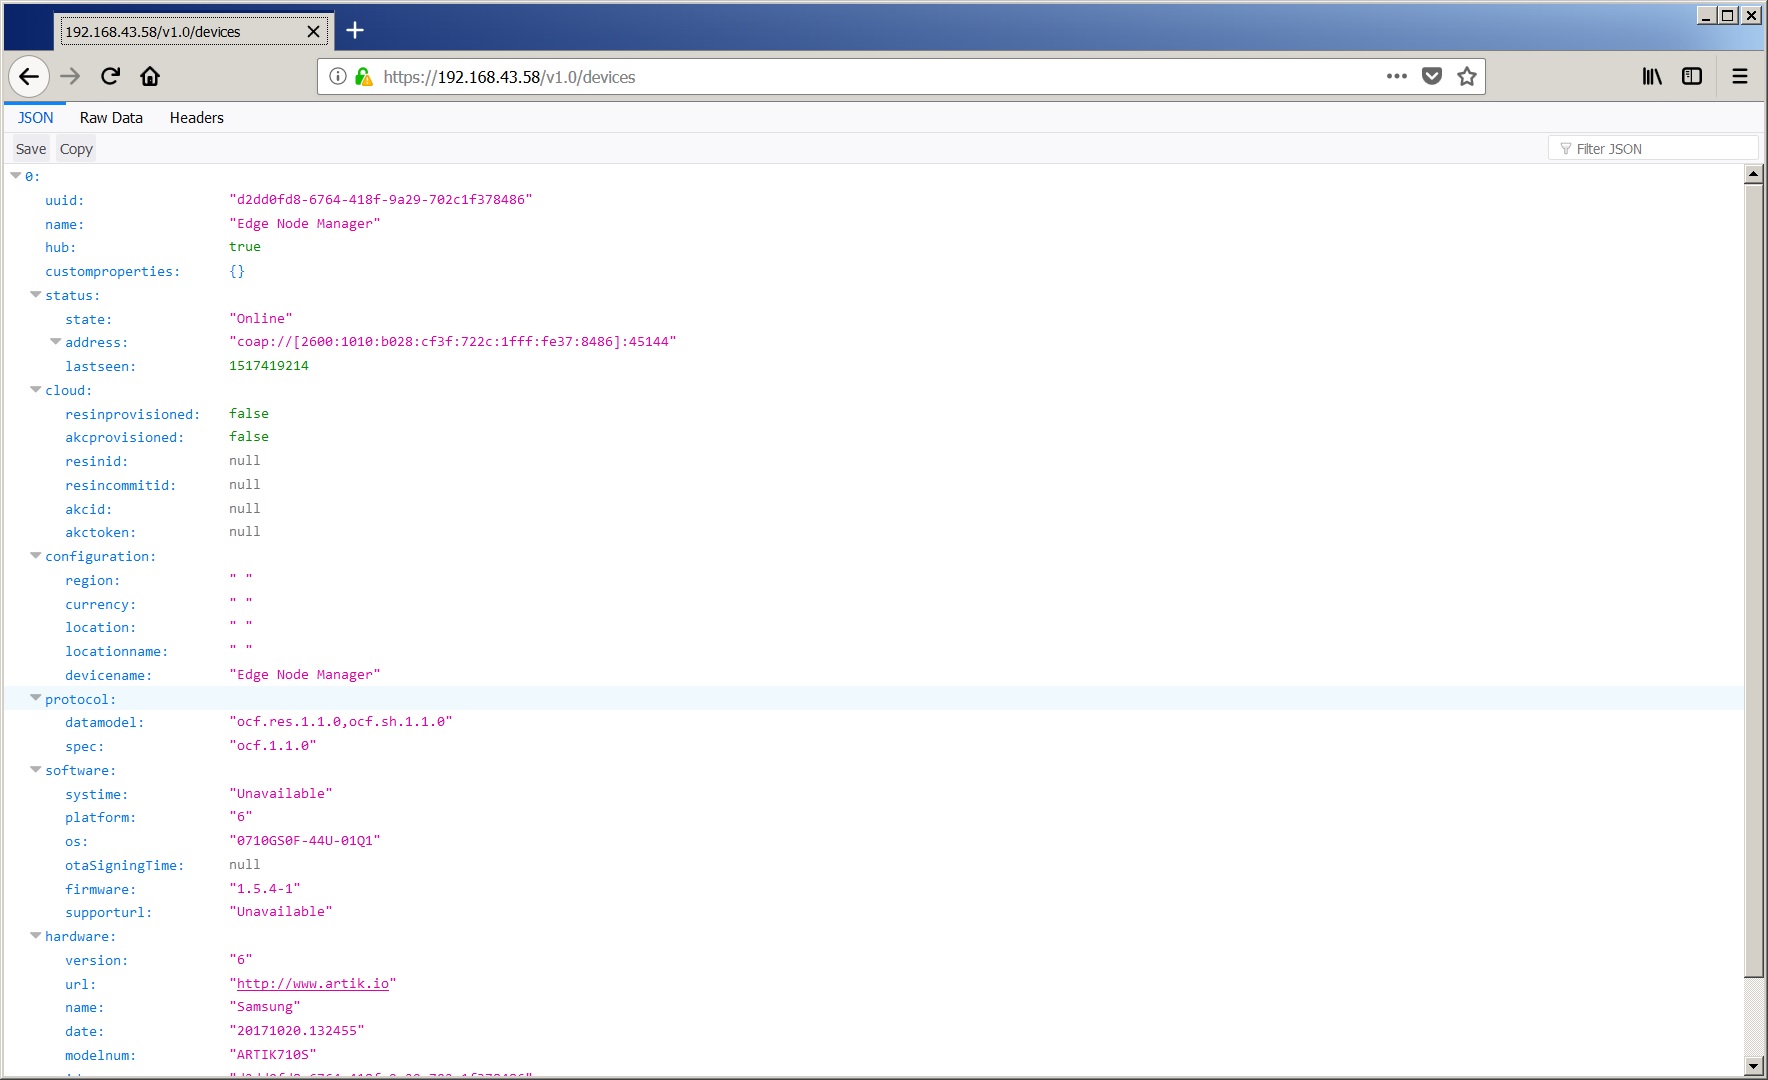The image size is (1768, 1080).
Task: Bookmark this page with star icon
Action: tap(1467, 76)
